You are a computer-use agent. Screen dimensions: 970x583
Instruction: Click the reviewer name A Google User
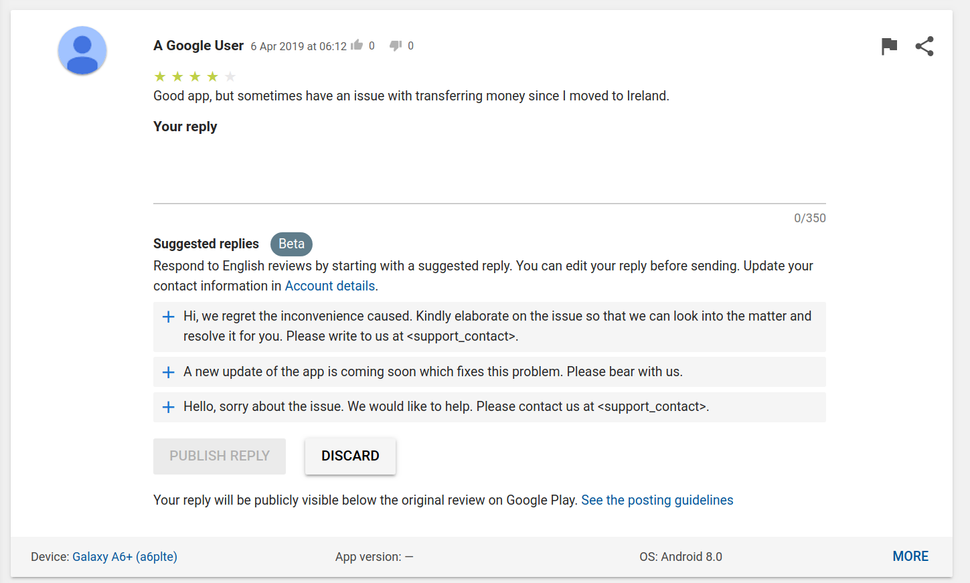(197, 45)
